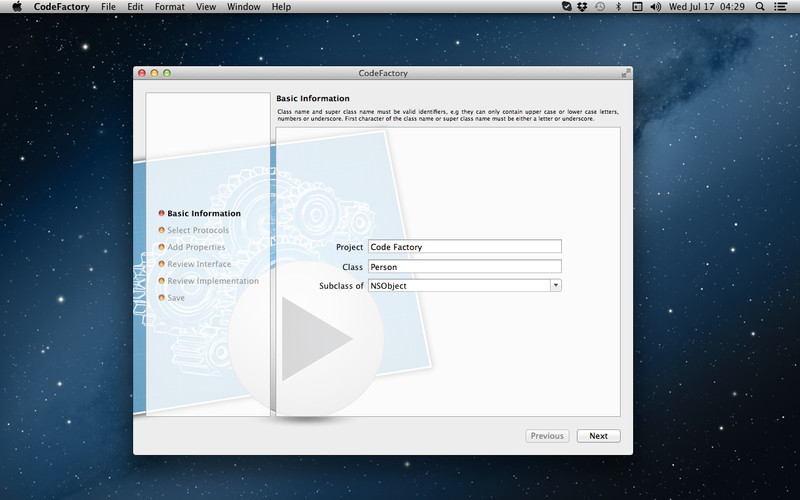800x500 pixels.
Task: Click the Project label
Action: [x=349, y=247]
